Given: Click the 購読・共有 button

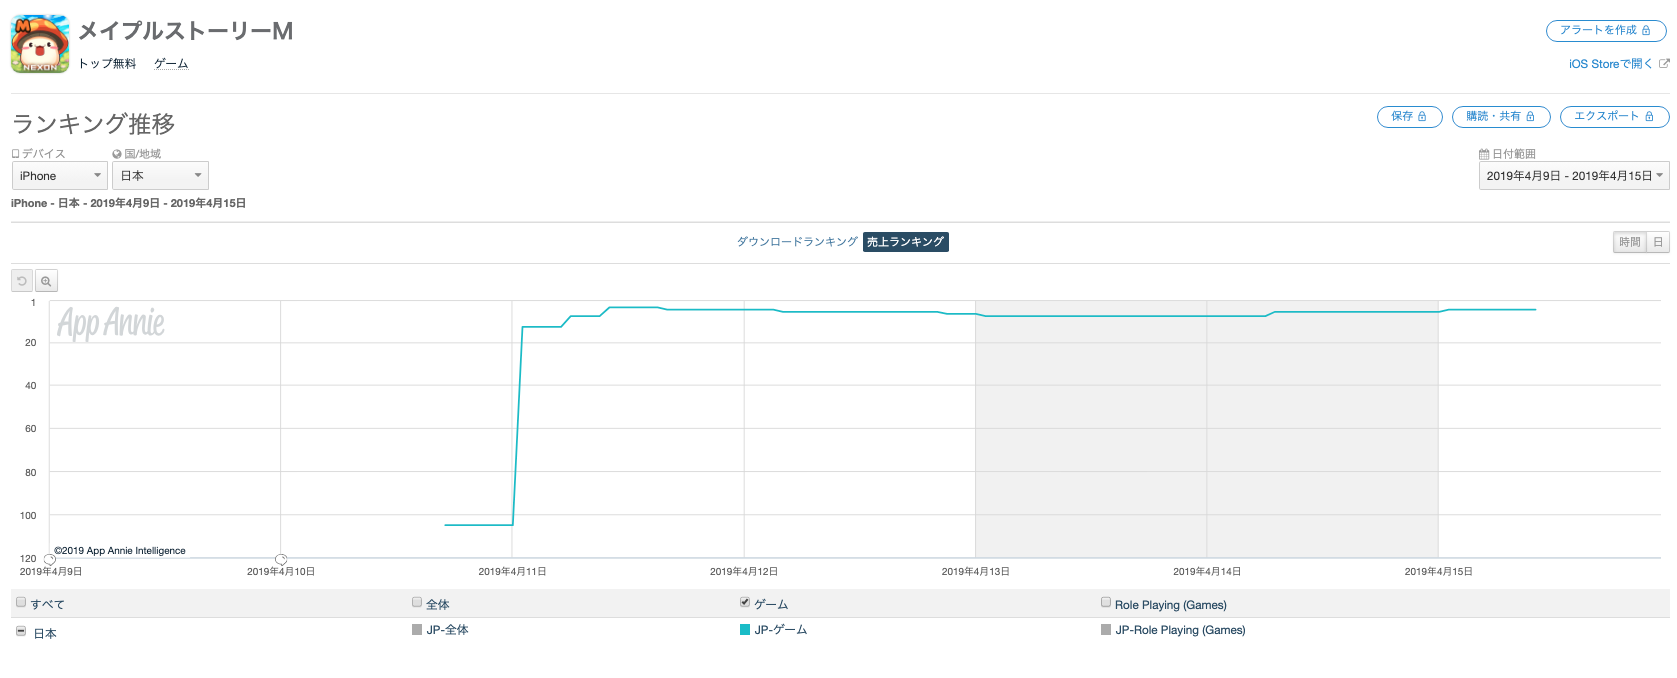Looking at the screenshot, I should (1501, 117).
